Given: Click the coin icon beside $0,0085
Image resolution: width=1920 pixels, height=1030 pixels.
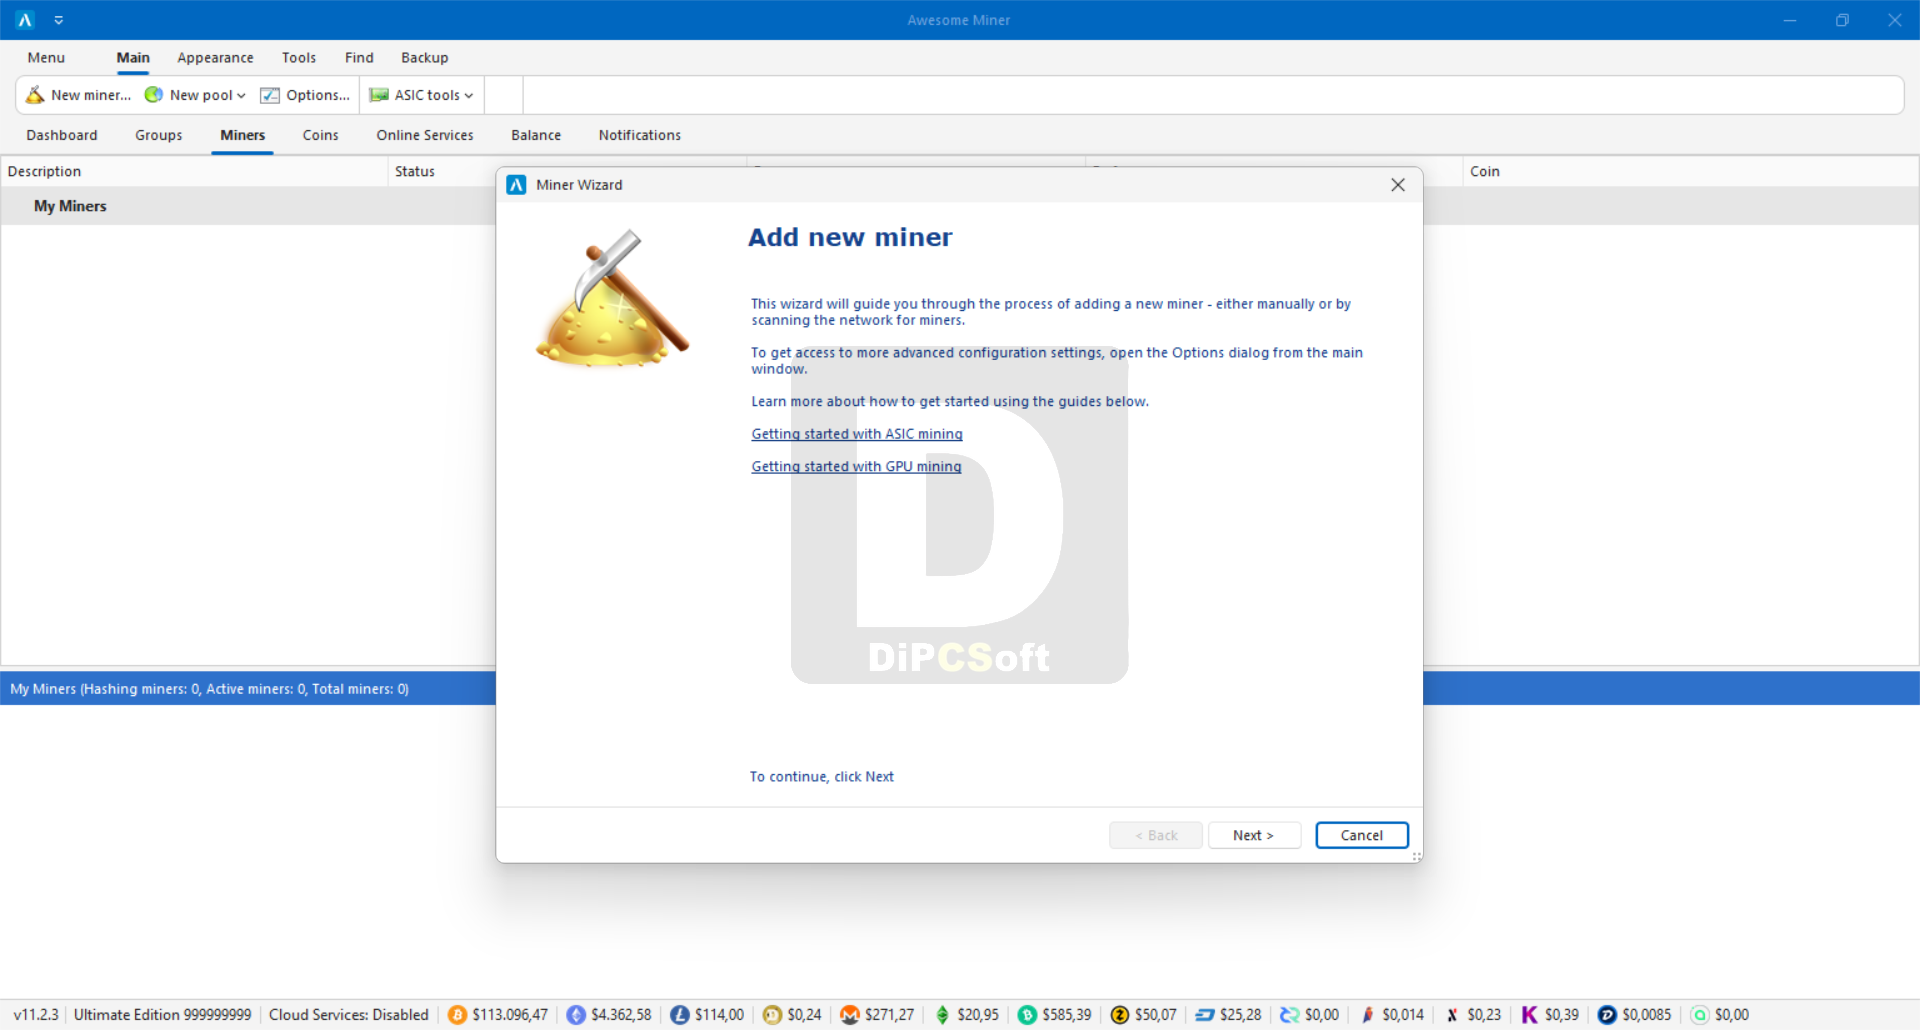Looking at the screenshot, I should coord(1607,1015).
